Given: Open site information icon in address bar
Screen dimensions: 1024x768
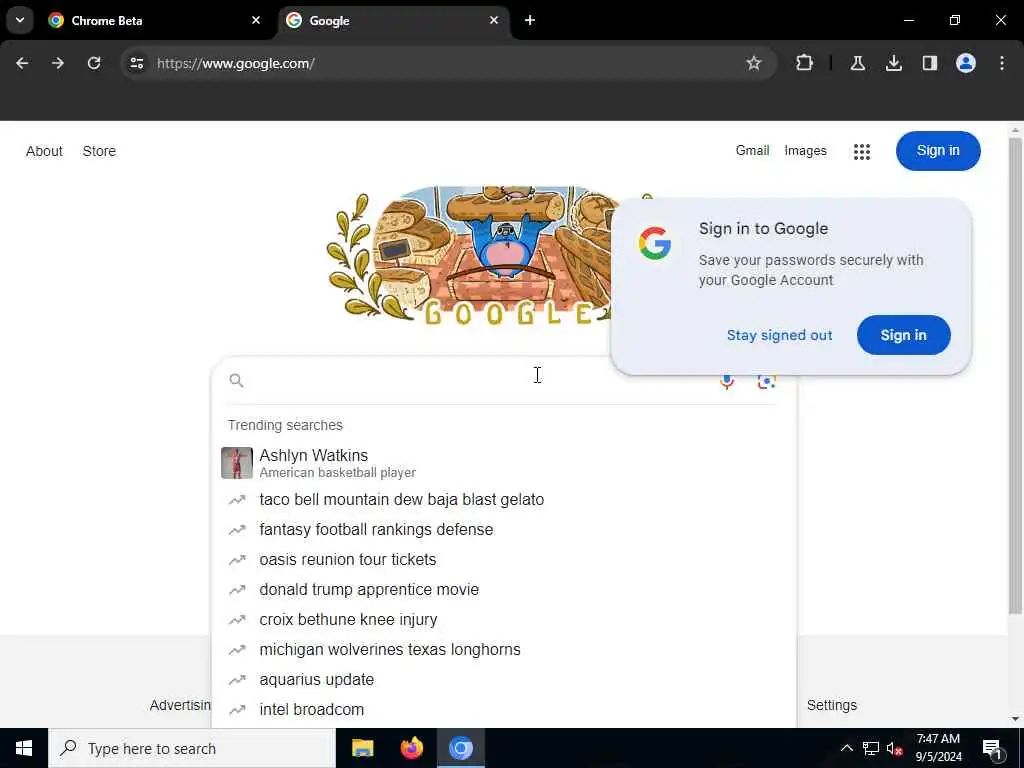Looking at the screenshot, I should click(x=136, y=63).
